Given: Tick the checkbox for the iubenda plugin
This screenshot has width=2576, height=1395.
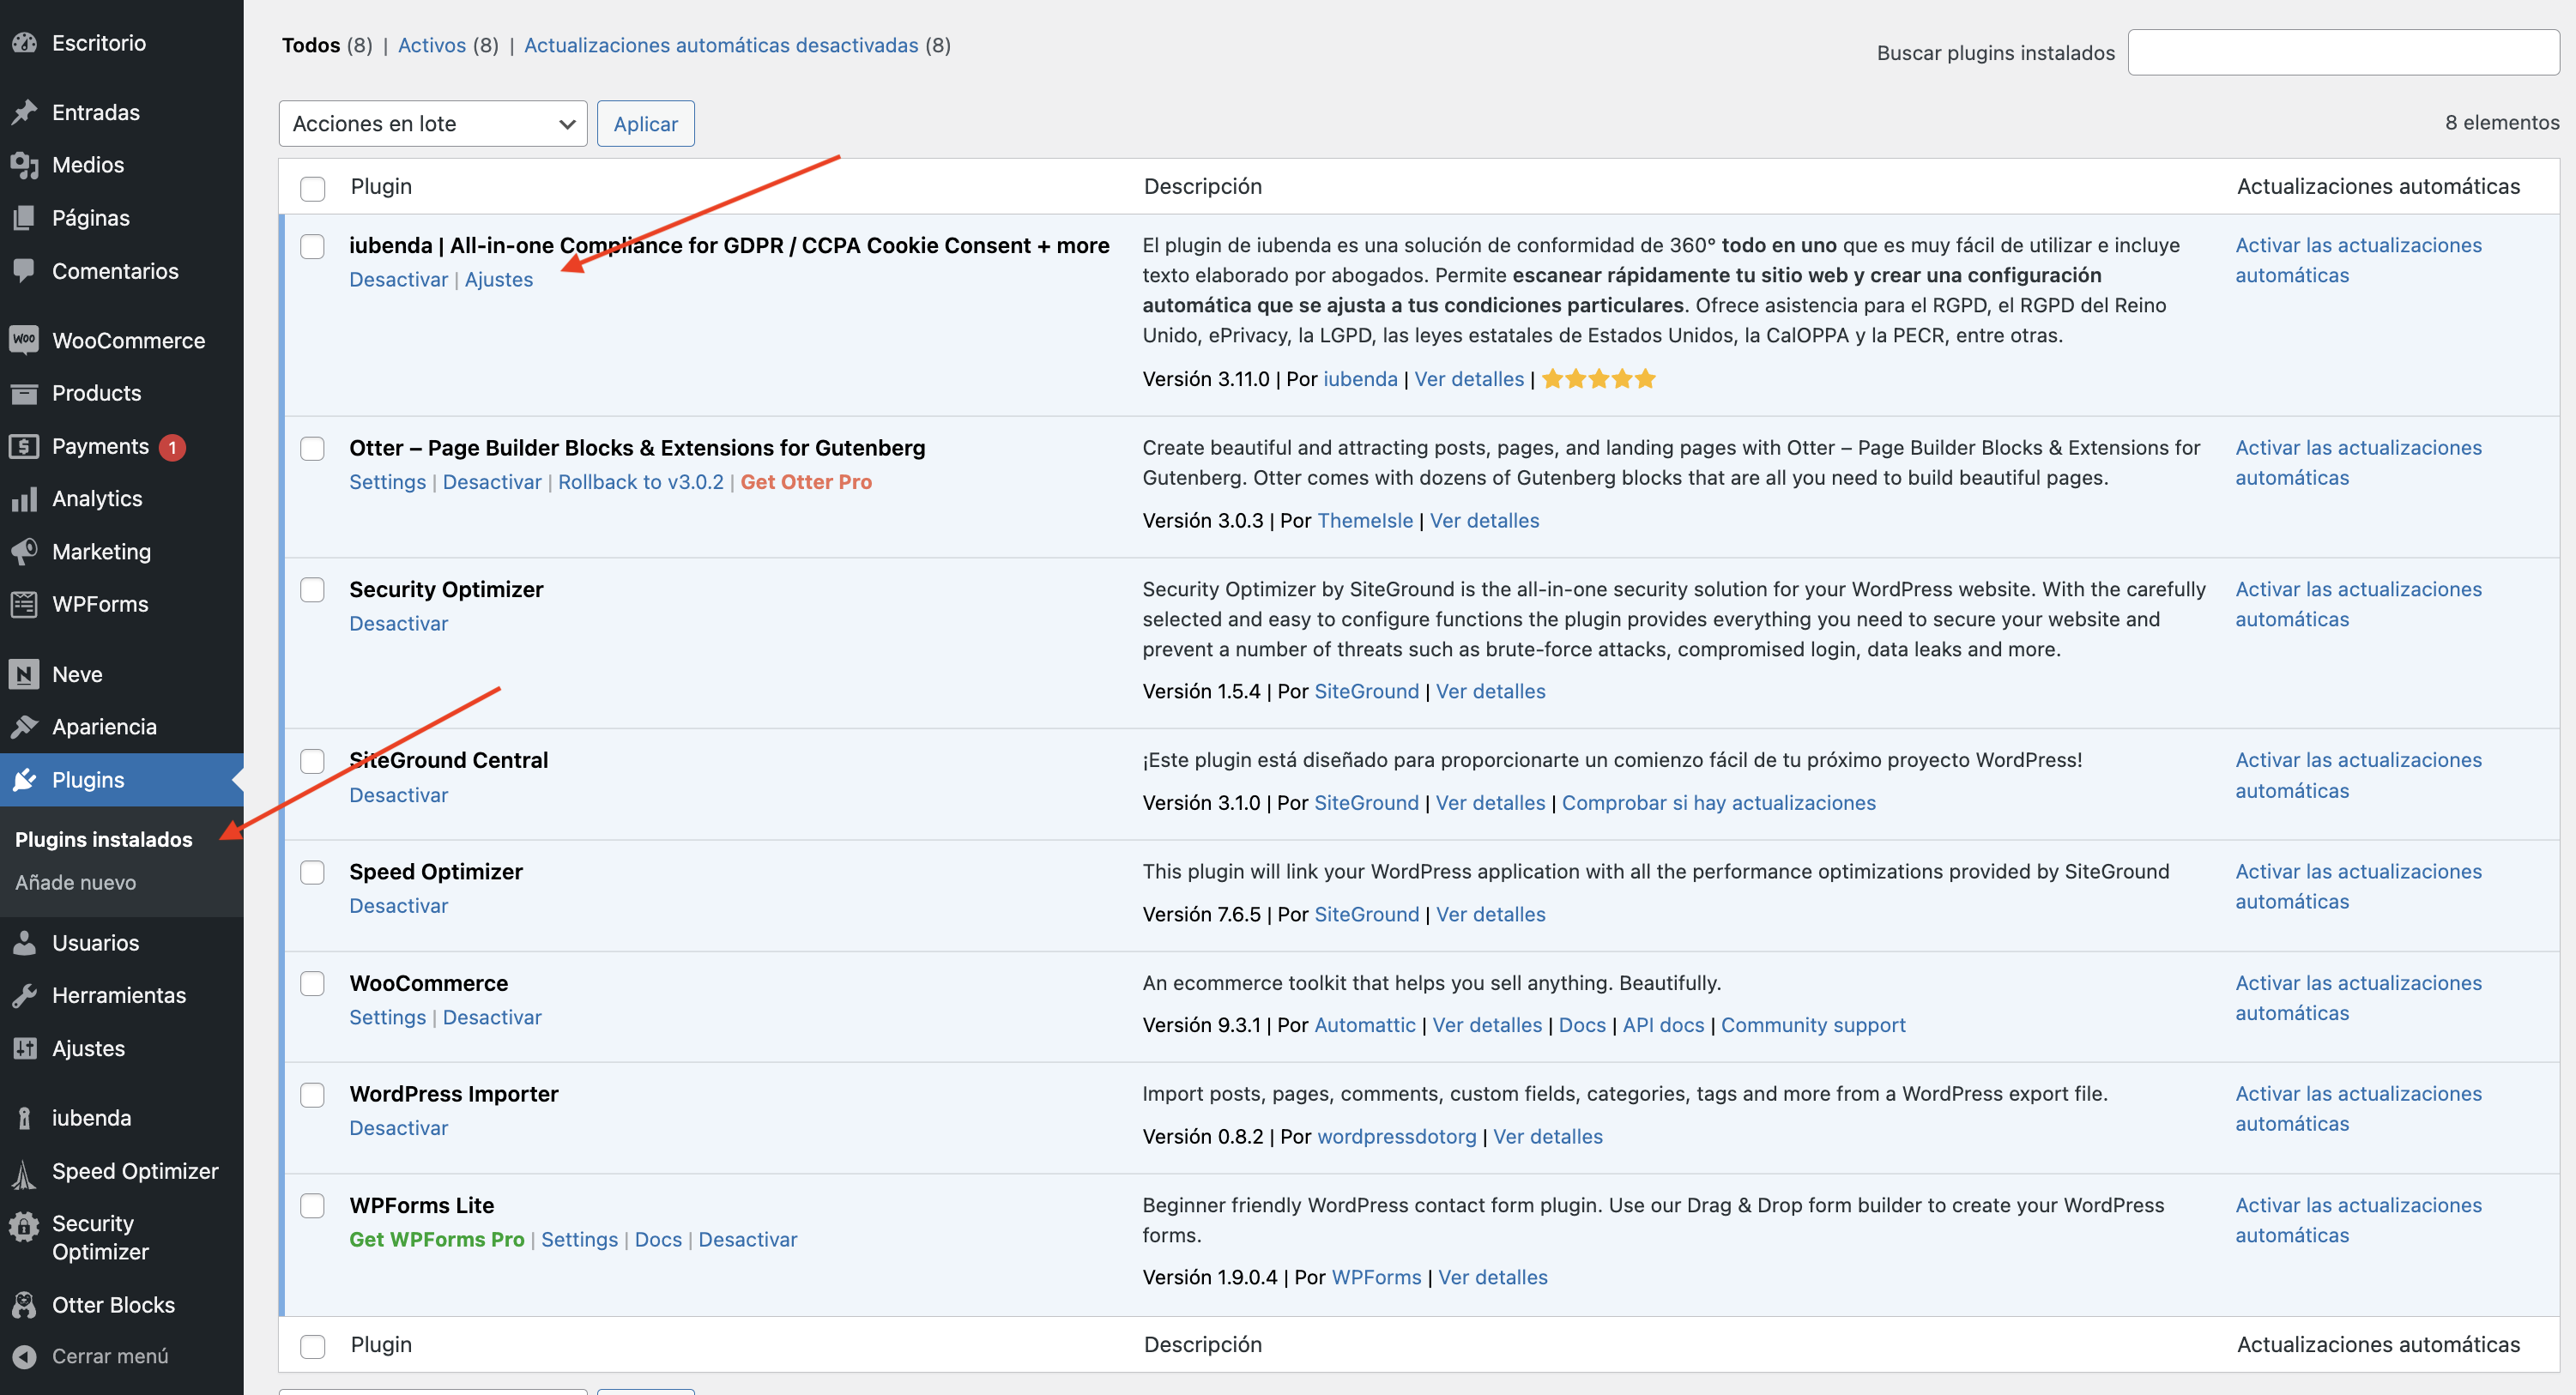Looking at the screenshot, I should 313,246.
